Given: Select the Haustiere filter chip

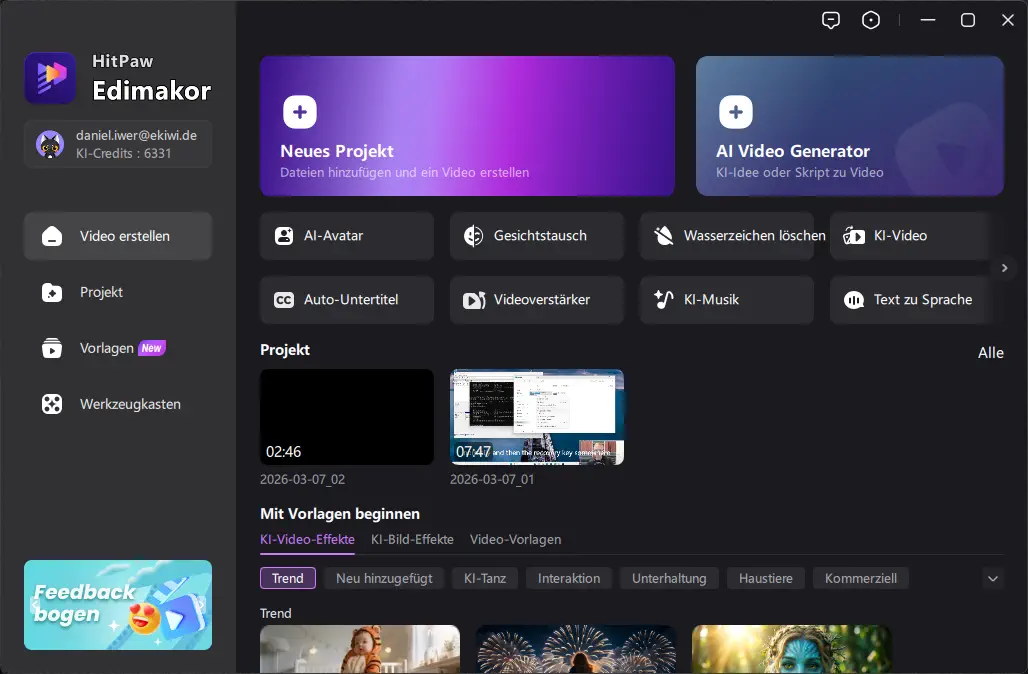Looking at the screenshot, I should 765,578.
